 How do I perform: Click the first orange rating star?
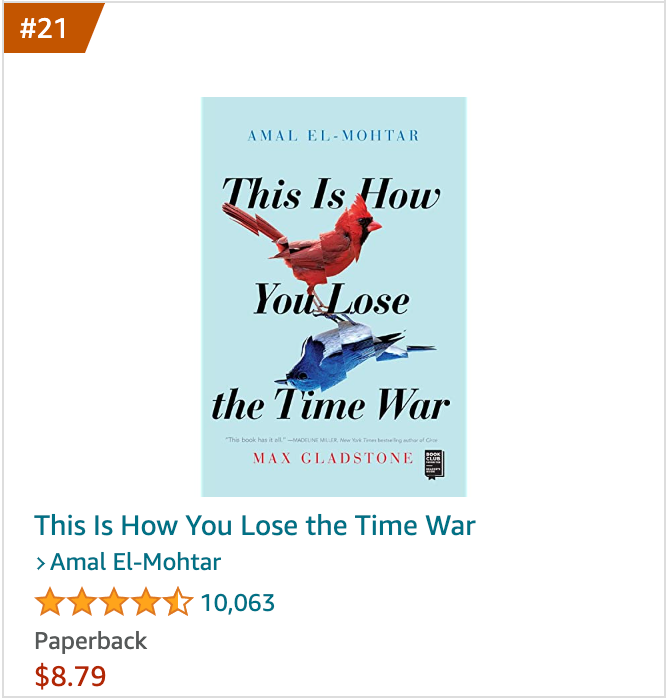tap(50, 601)
